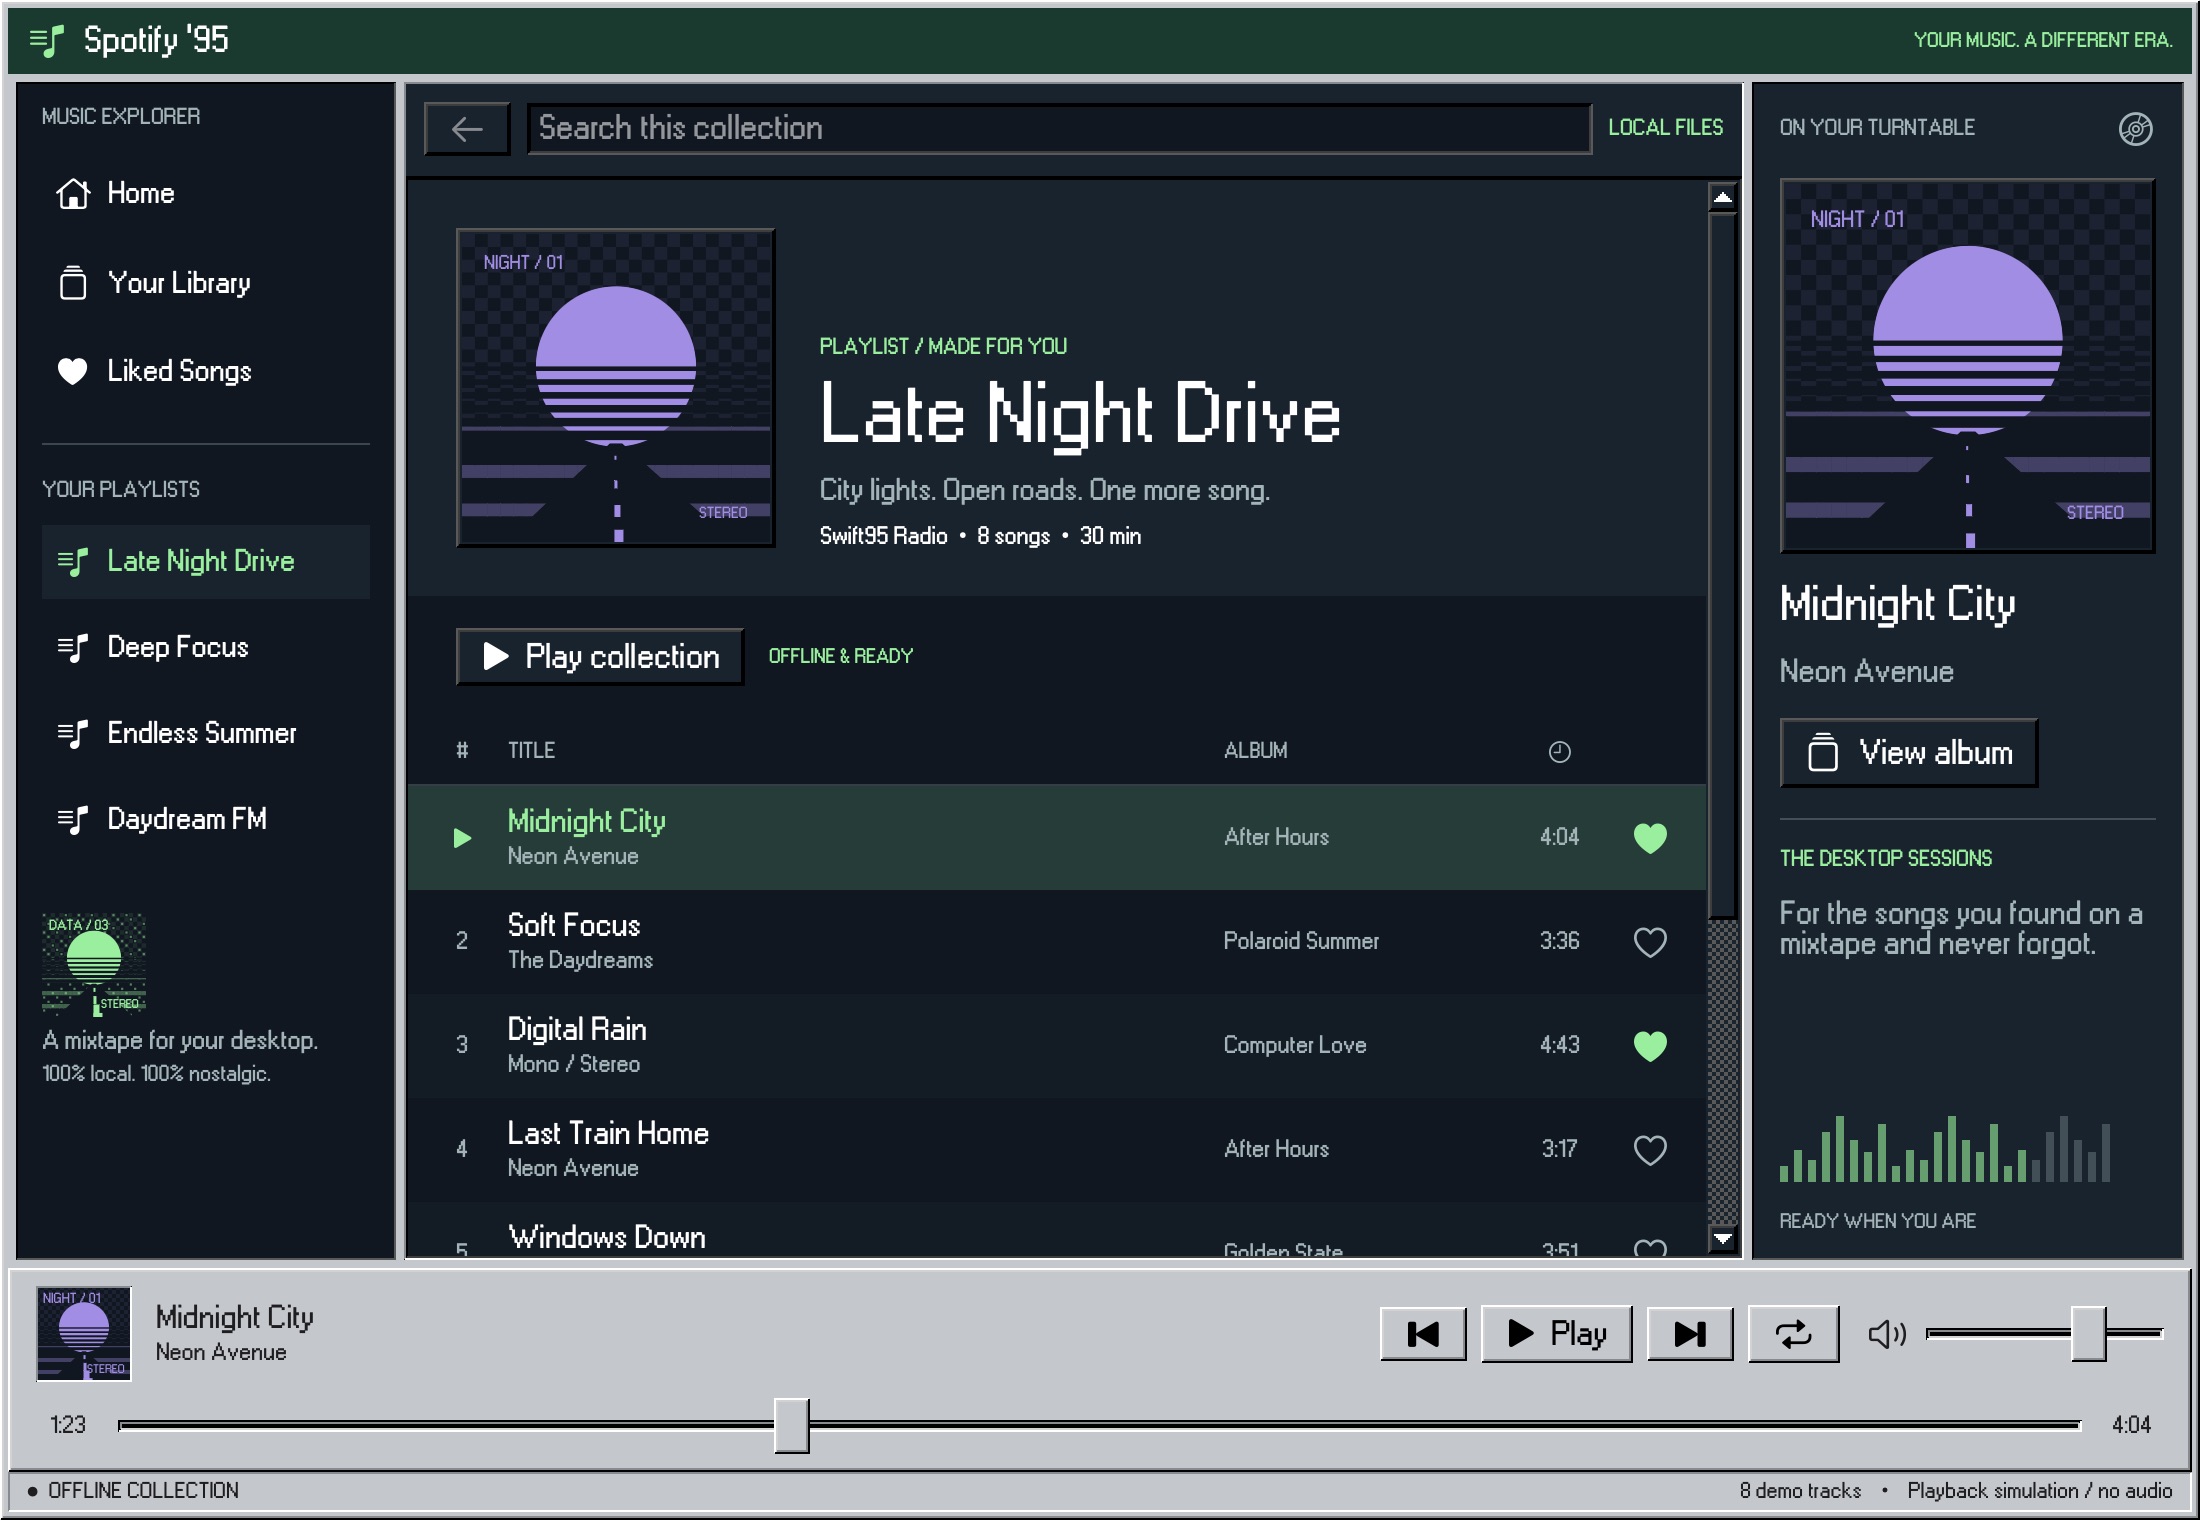Click the back arrow button
This screenshot has width=2200, height=1520.
tap(467, 129)
